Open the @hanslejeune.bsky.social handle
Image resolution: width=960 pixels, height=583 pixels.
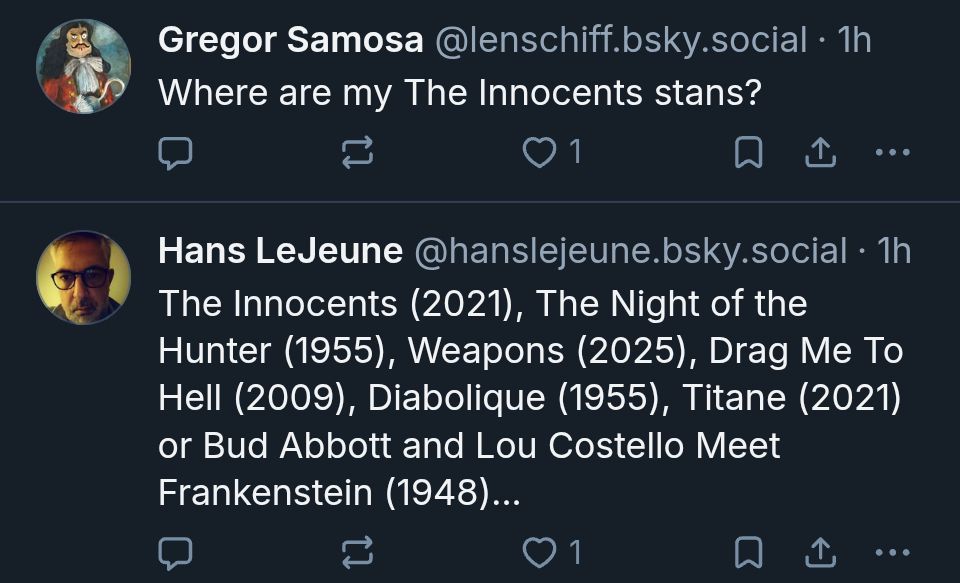coord(630,251)
